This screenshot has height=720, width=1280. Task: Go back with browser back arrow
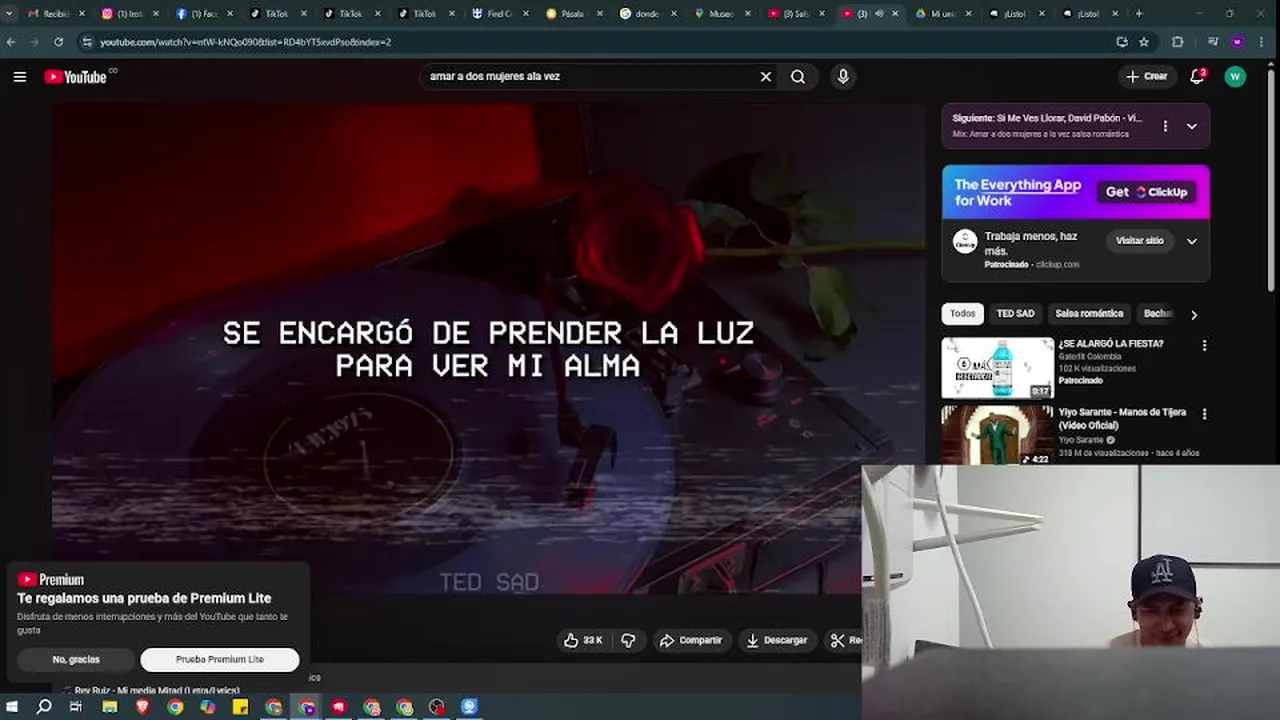click(x=11, y=42)
